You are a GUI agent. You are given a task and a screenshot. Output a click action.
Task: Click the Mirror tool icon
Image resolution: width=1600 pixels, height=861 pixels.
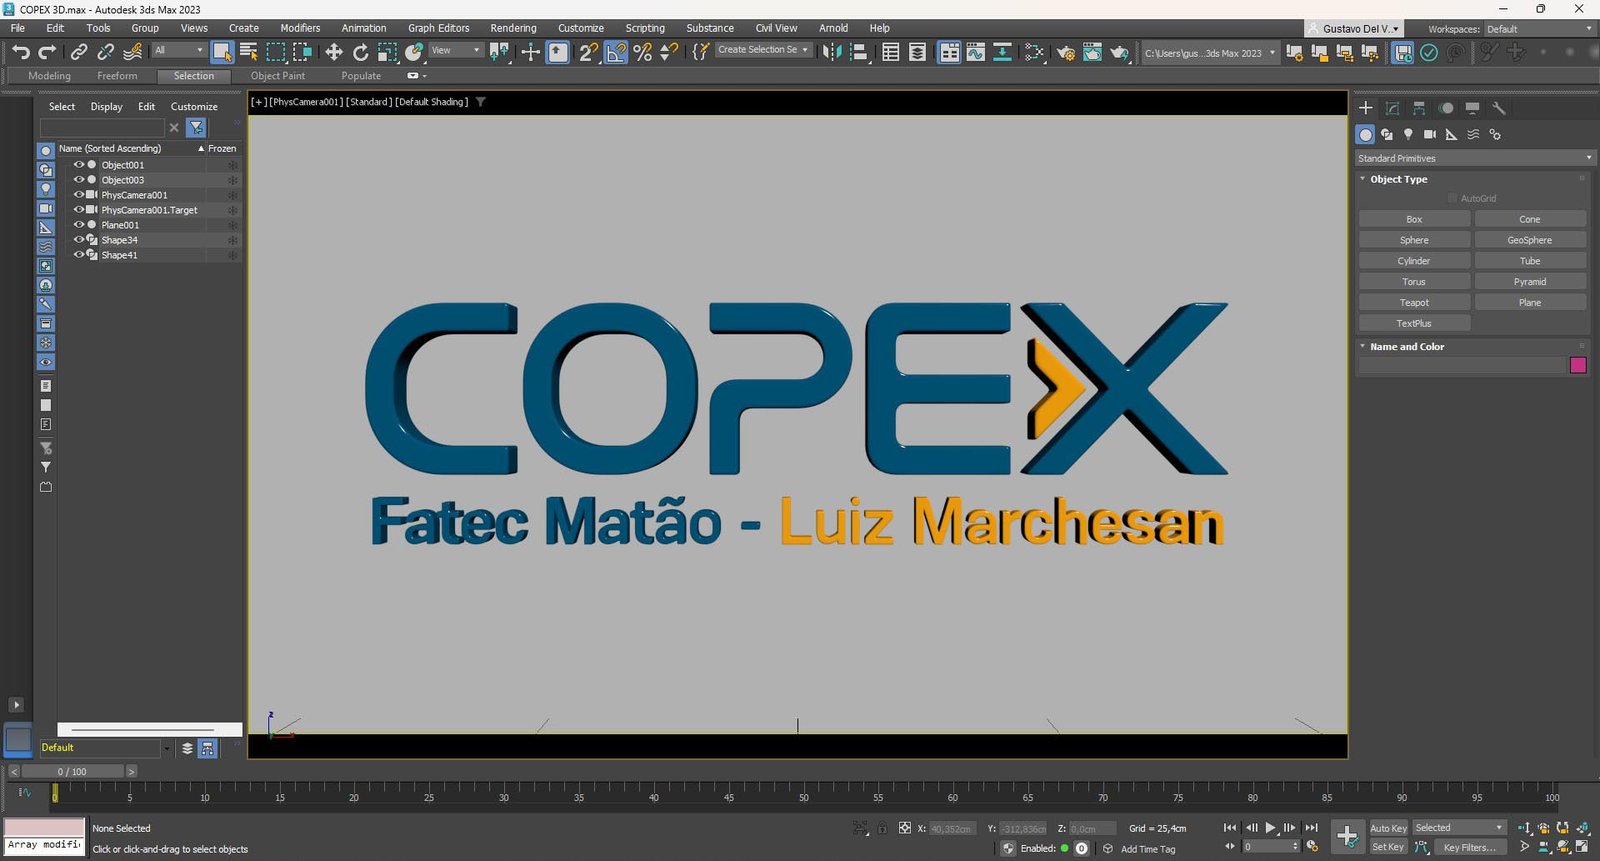tap(832, 51)
